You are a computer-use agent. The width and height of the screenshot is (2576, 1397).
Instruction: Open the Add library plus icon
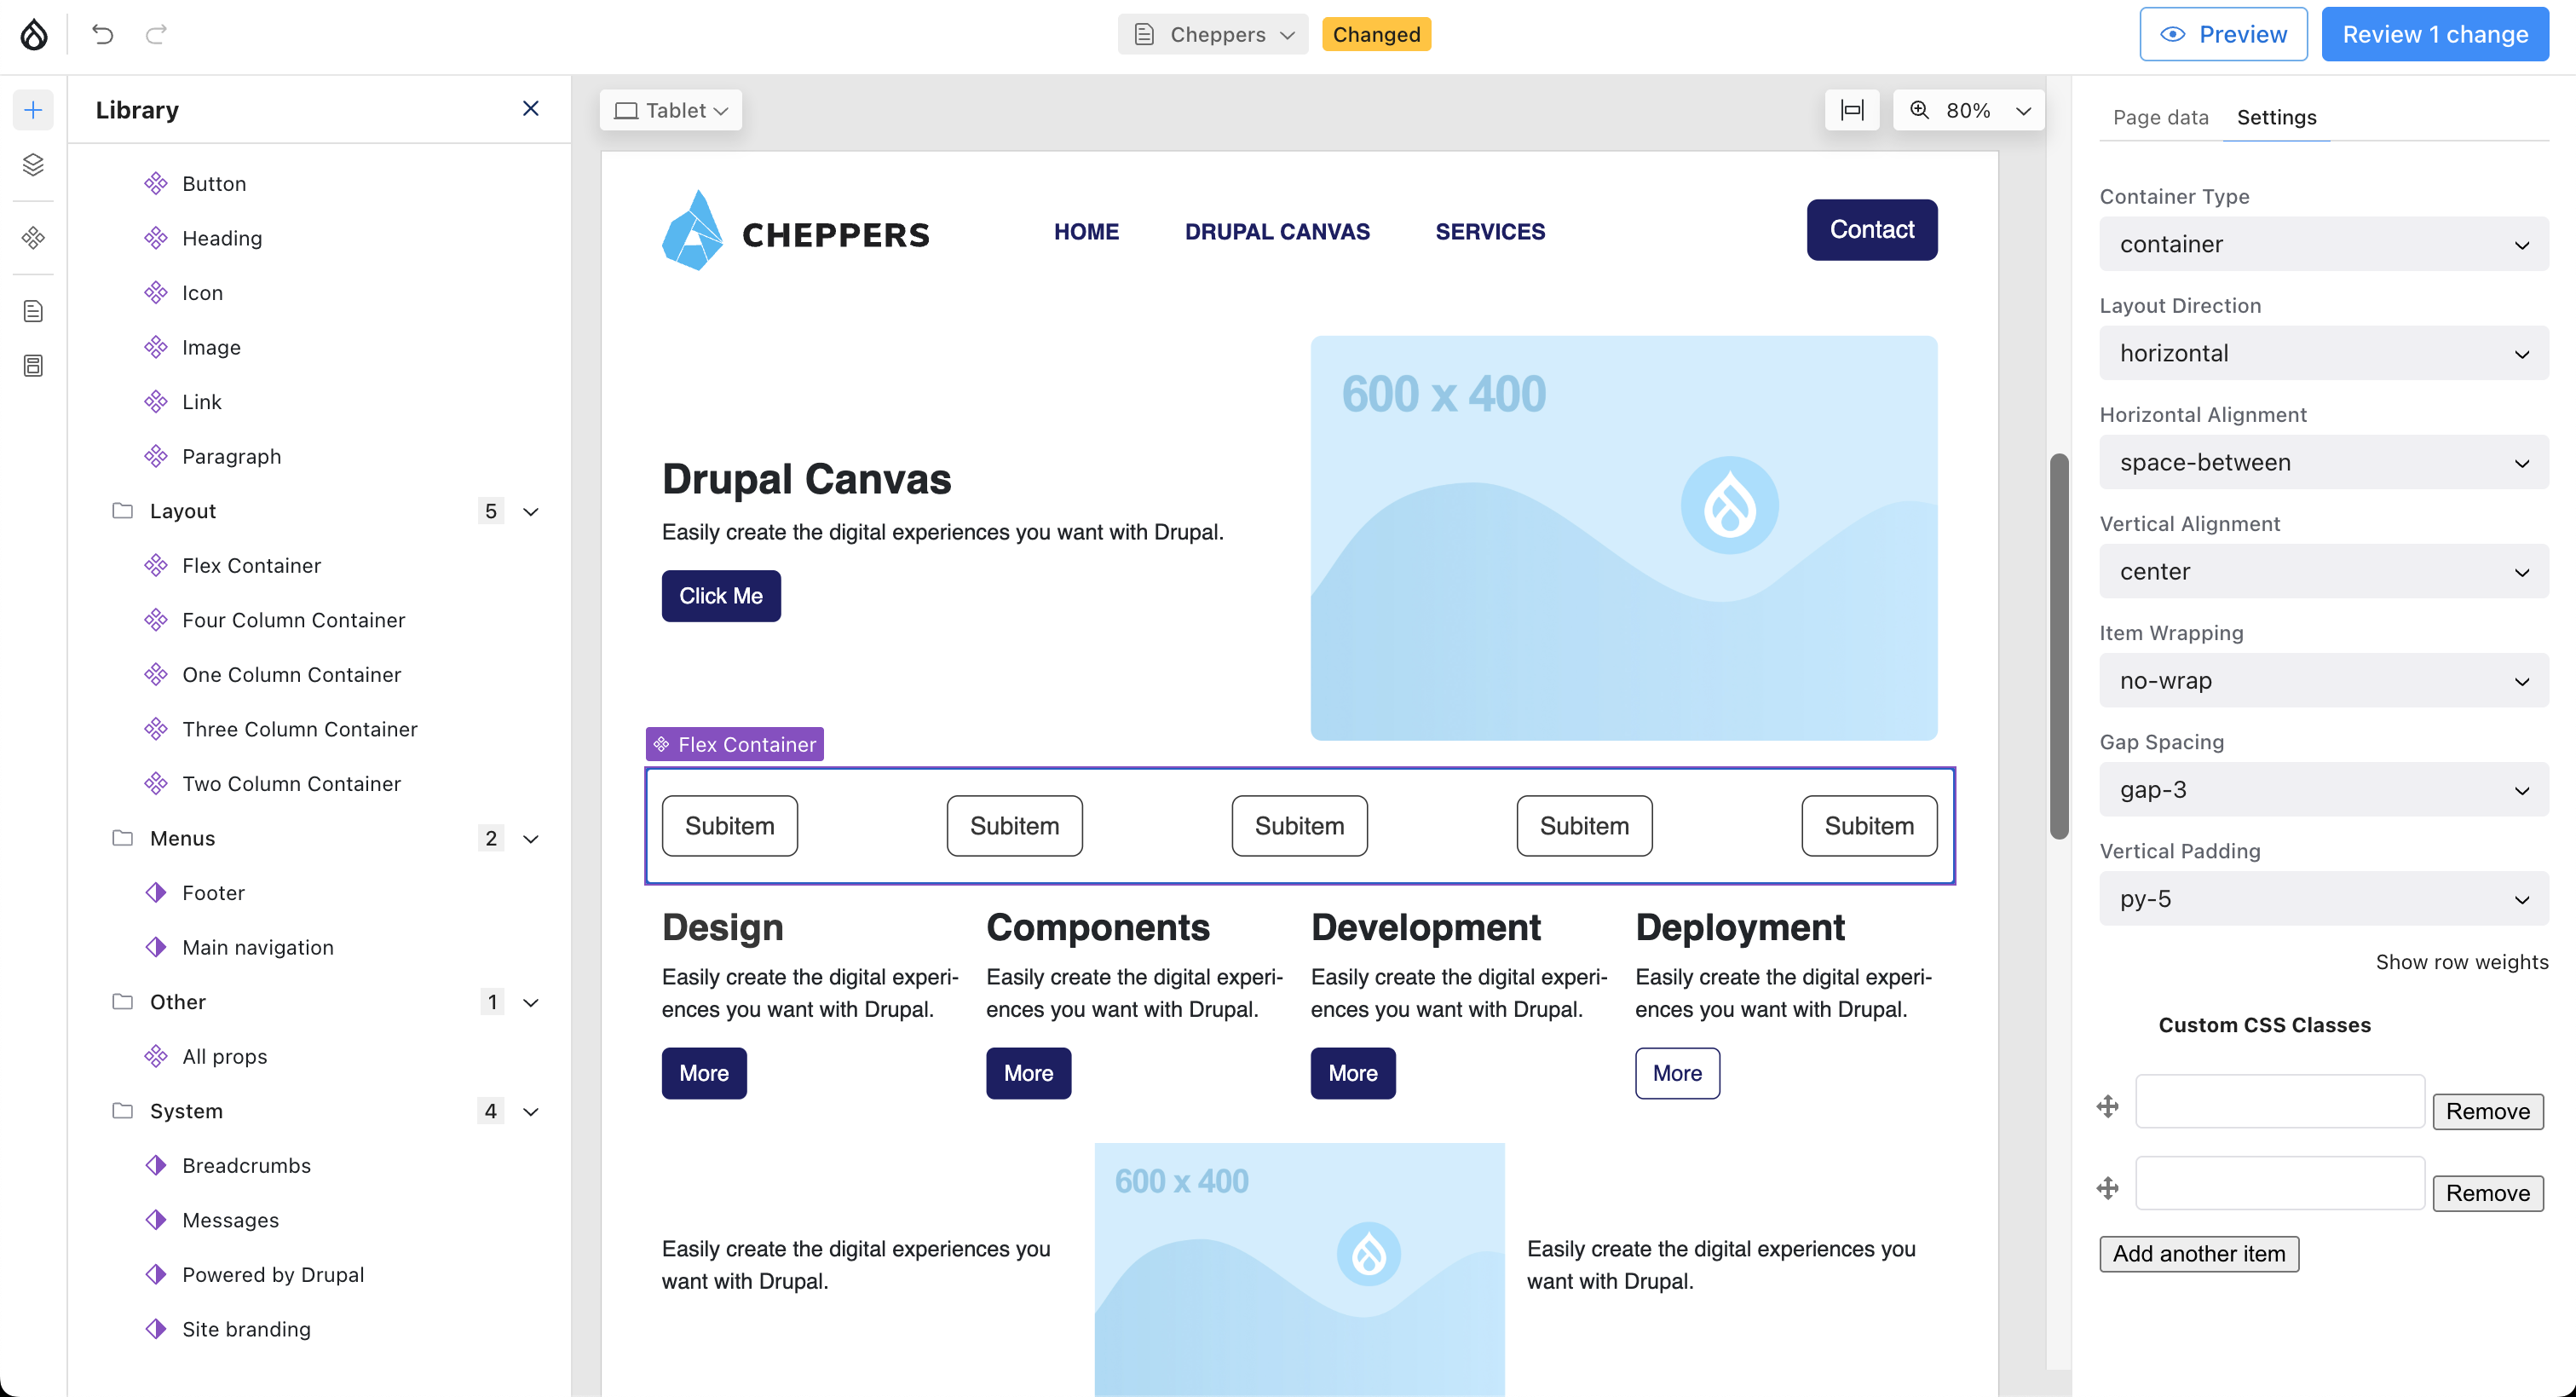click(33, 110)
